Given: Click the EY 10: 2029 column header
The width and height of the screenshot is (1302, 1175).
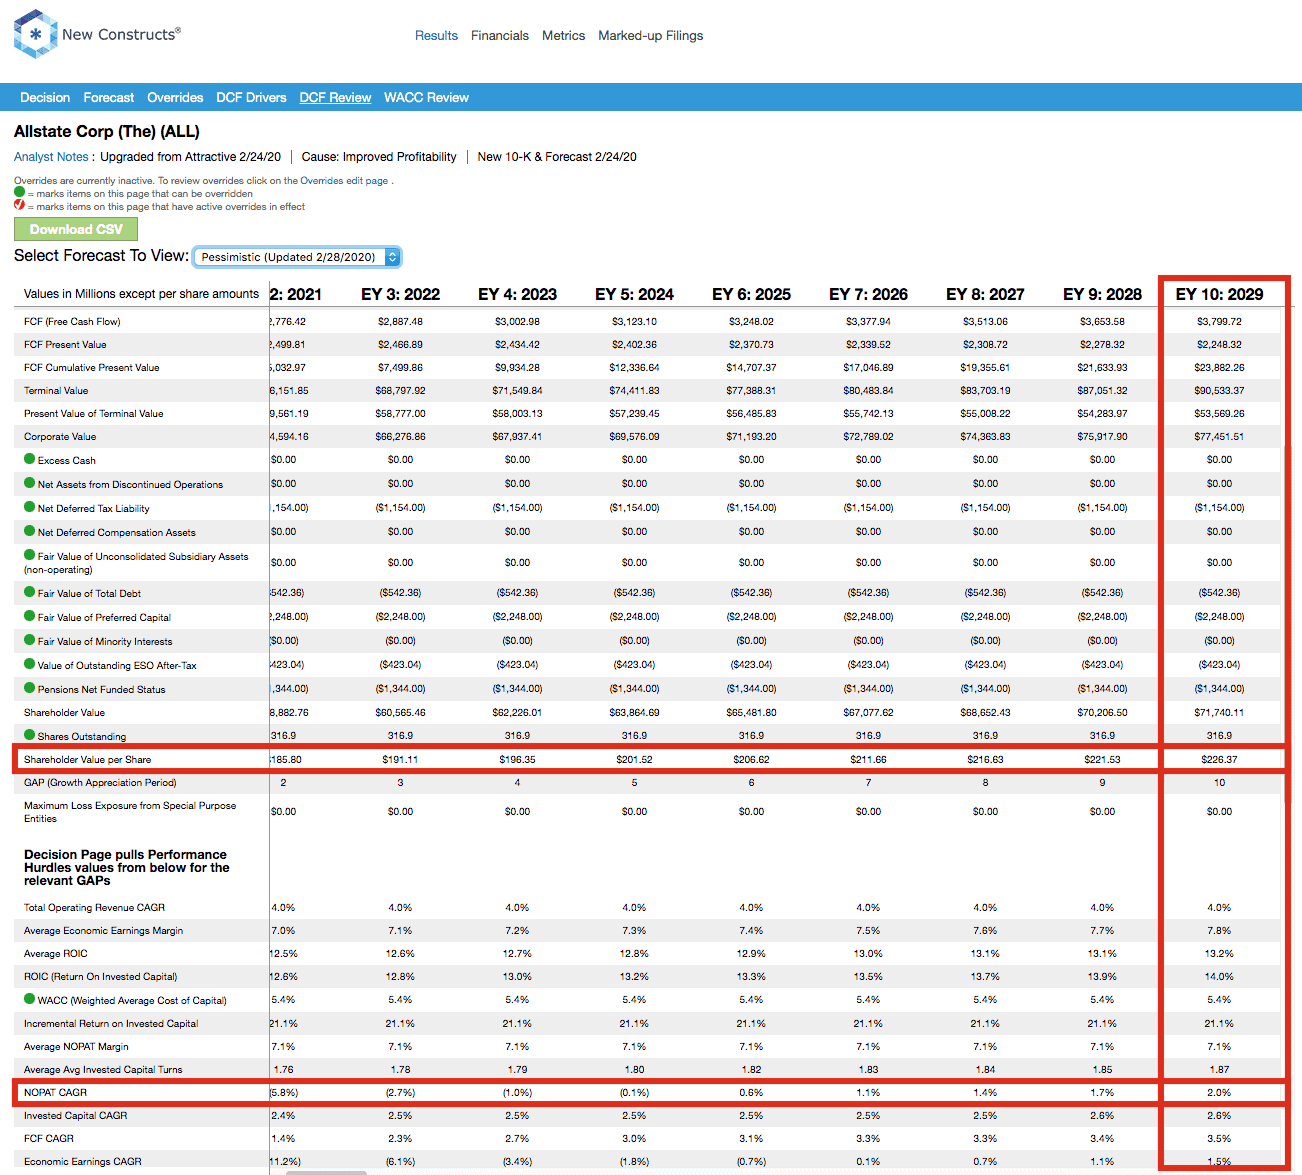Looking at the screenshot, I should tap(1220, 294).
